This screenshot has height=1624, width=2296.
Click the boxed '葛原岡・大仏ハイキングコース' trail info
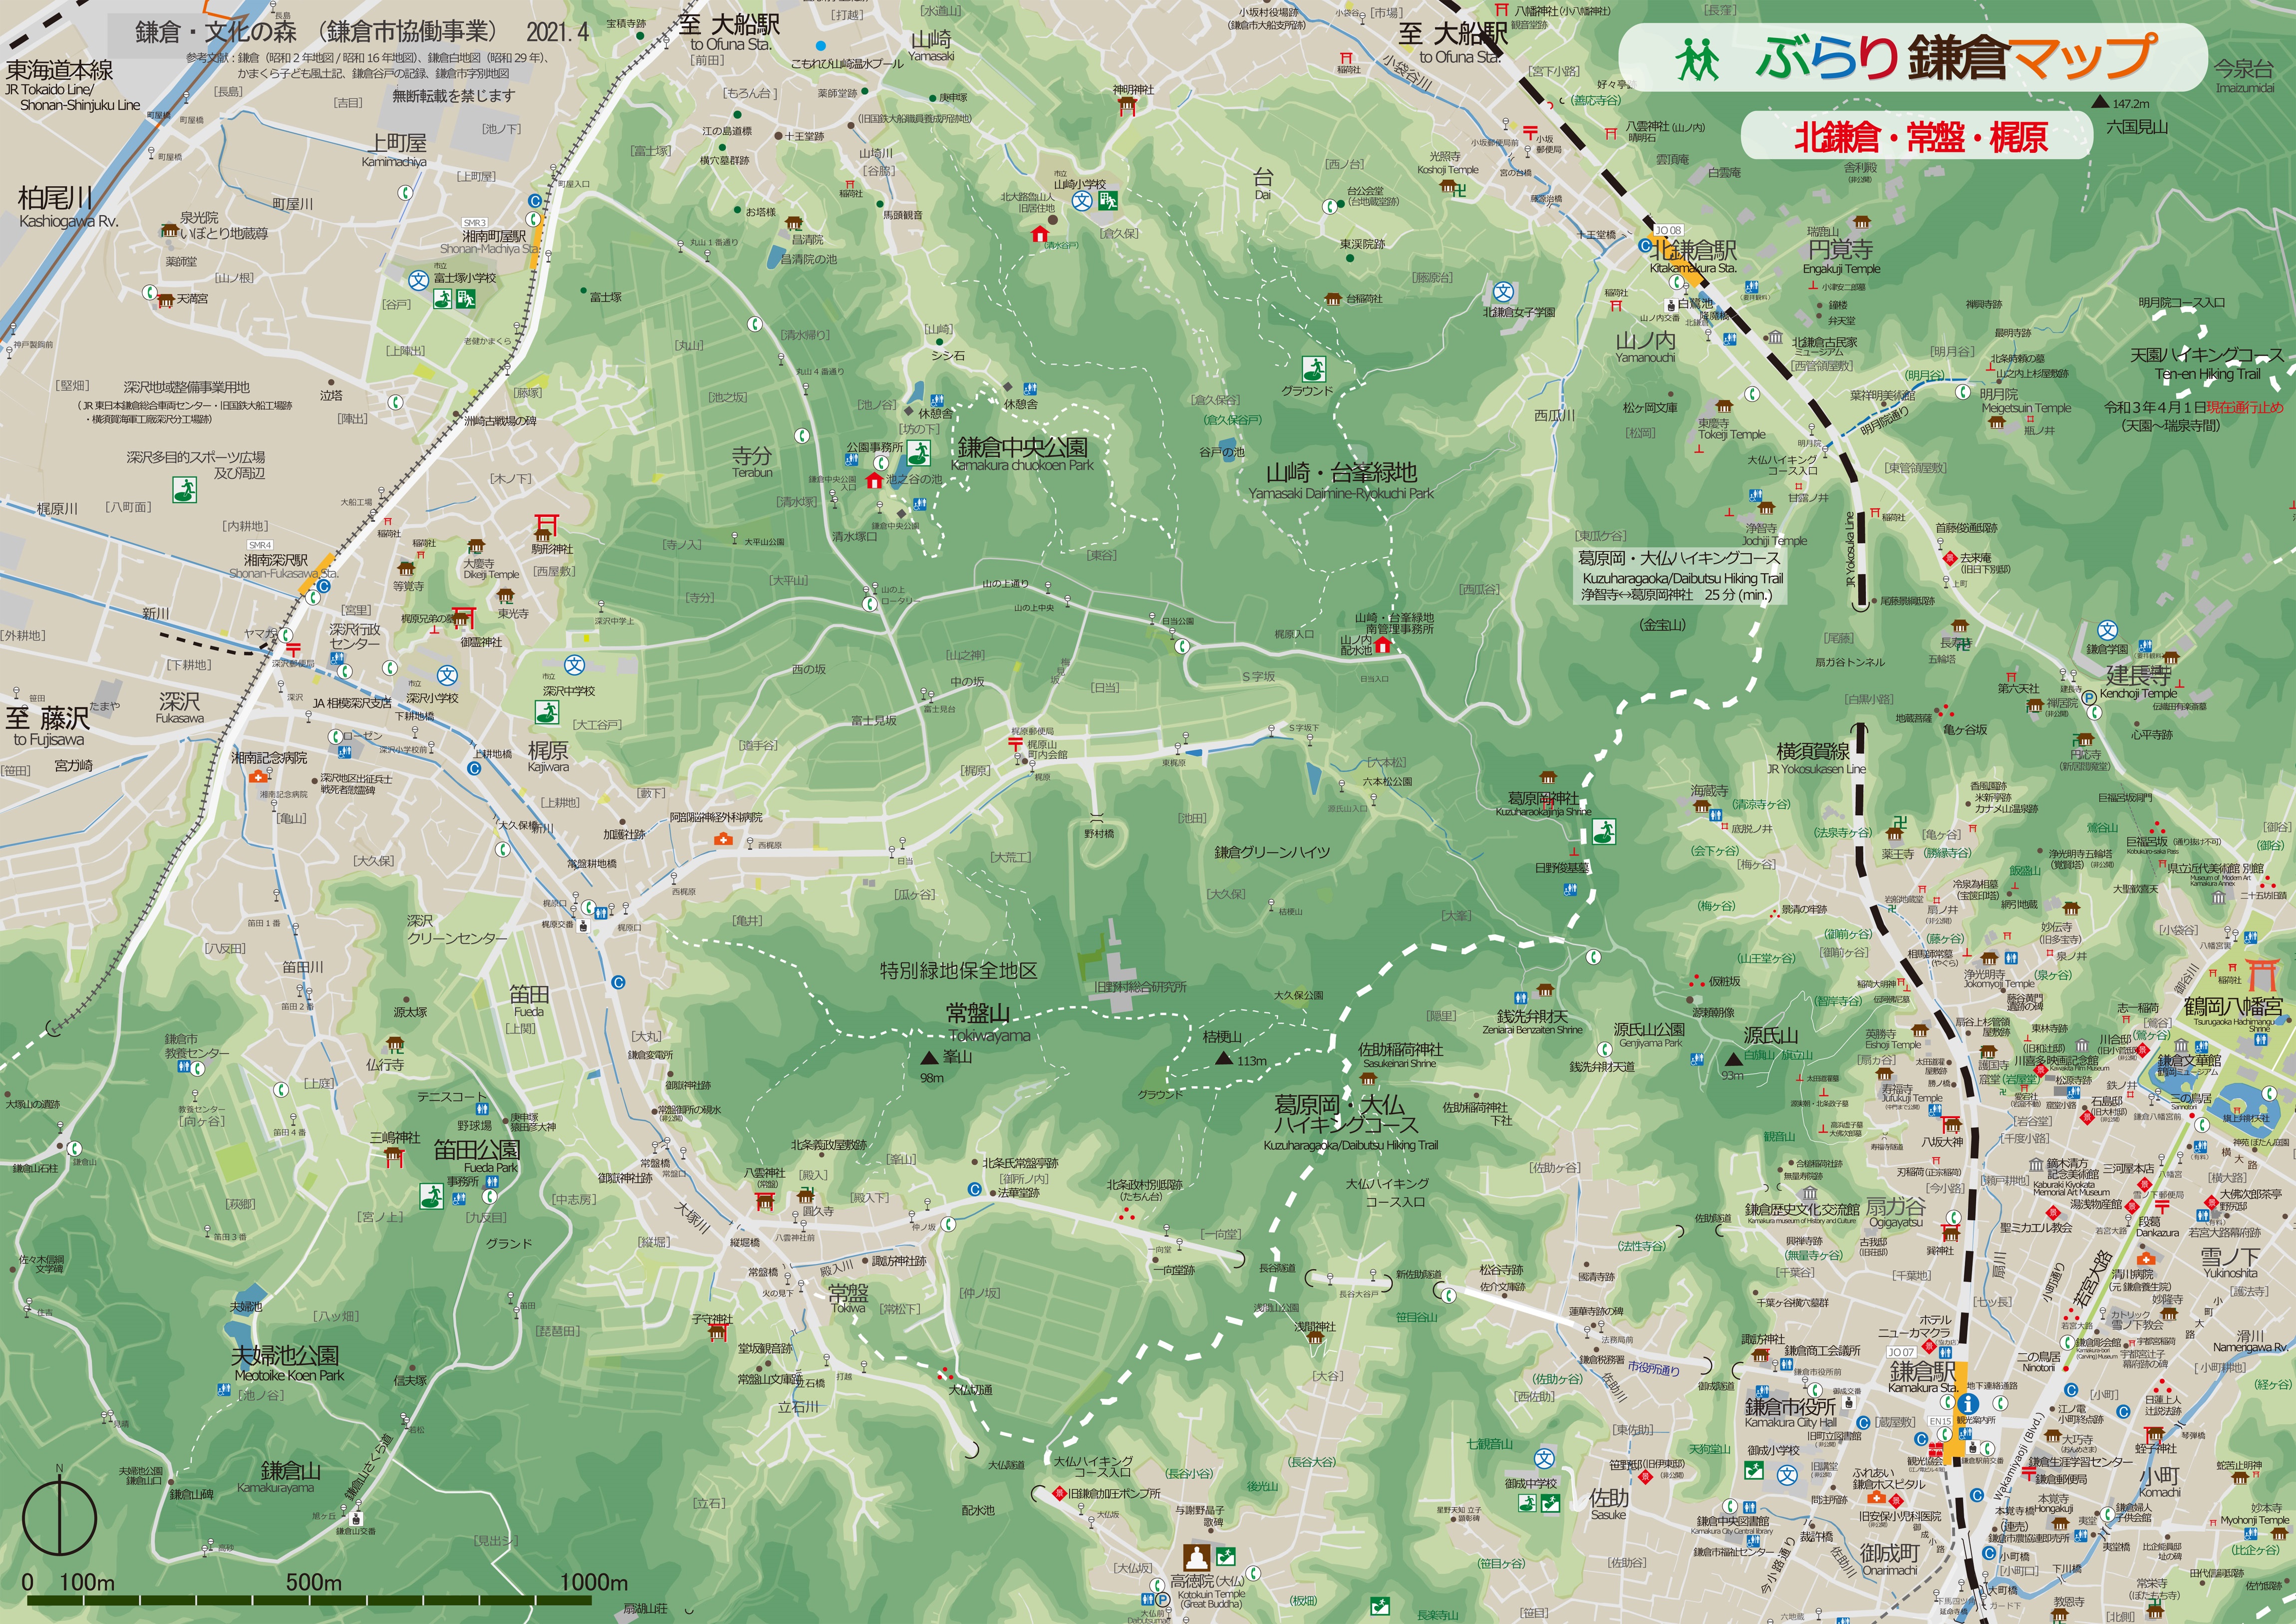1680,576
